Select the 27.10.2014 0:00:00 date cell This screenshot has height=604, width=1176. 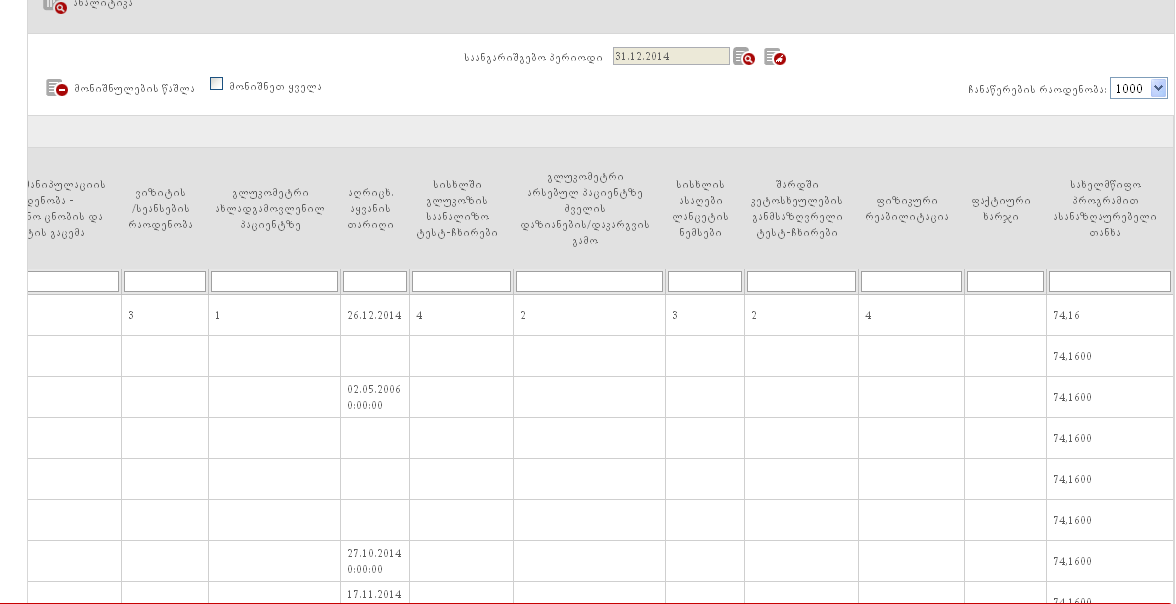point(374,560)
